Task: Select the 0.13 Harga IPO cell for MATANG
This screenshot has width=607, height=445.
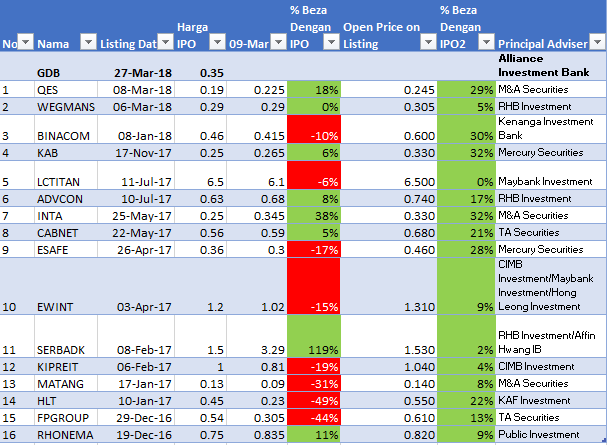Action: click(201, 383)
